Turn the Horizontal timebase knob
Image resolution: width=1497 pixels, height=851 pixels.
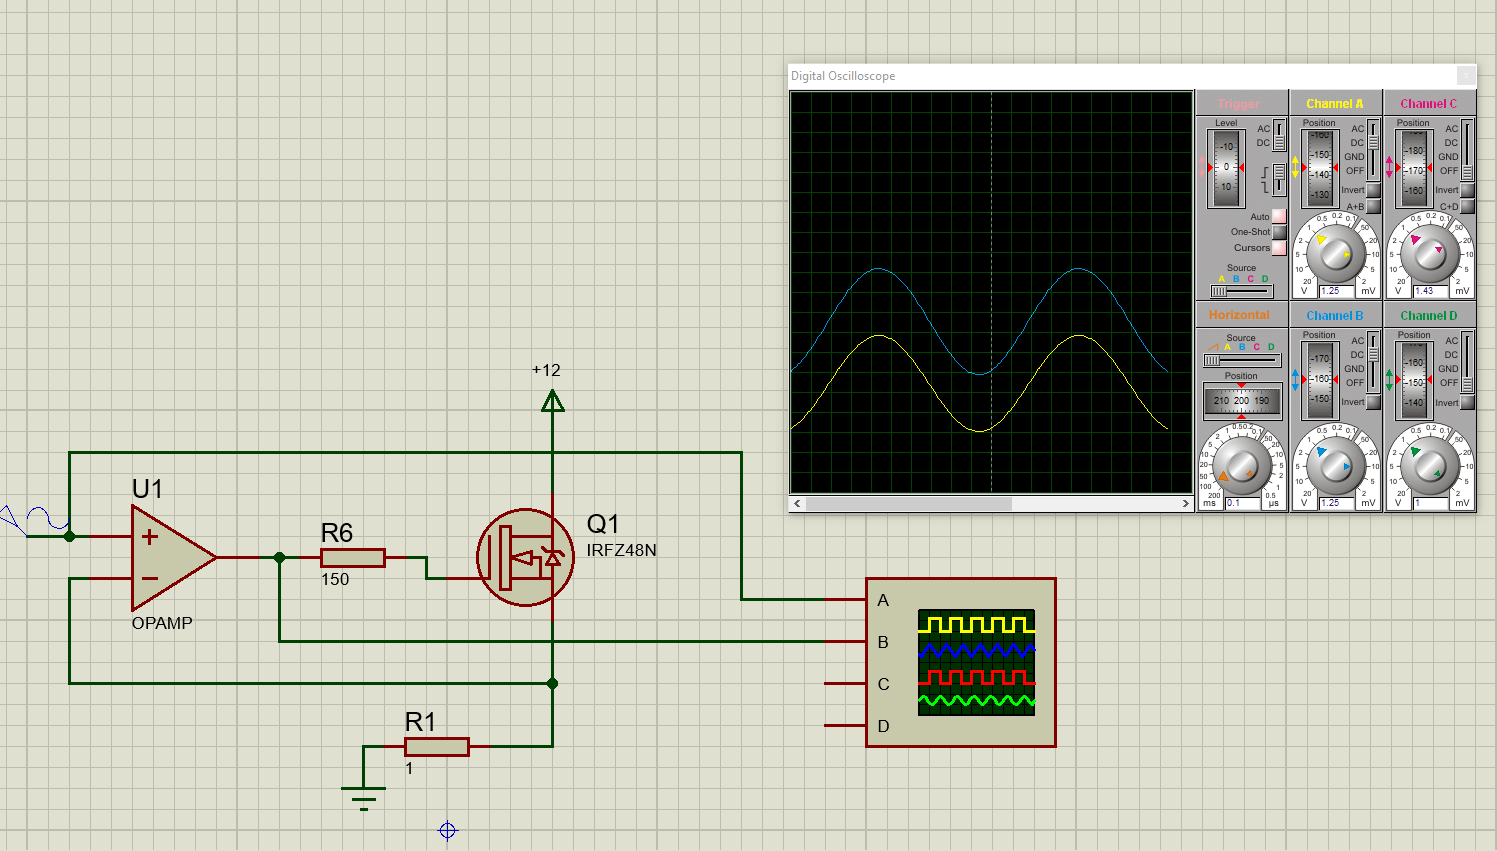(x=1241, y=466)
